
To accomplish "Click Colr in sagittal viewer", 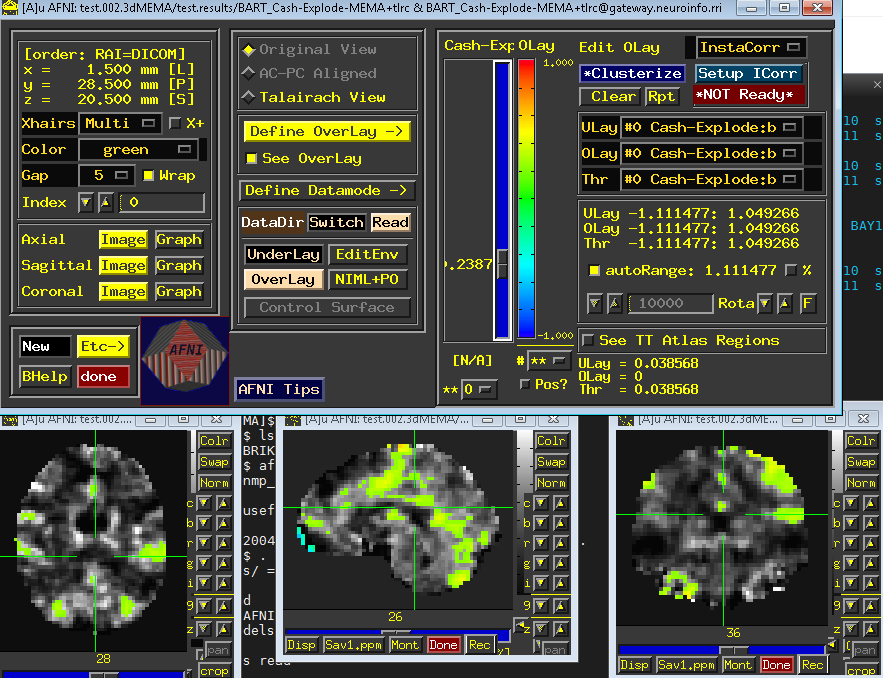I will [551, 441].
